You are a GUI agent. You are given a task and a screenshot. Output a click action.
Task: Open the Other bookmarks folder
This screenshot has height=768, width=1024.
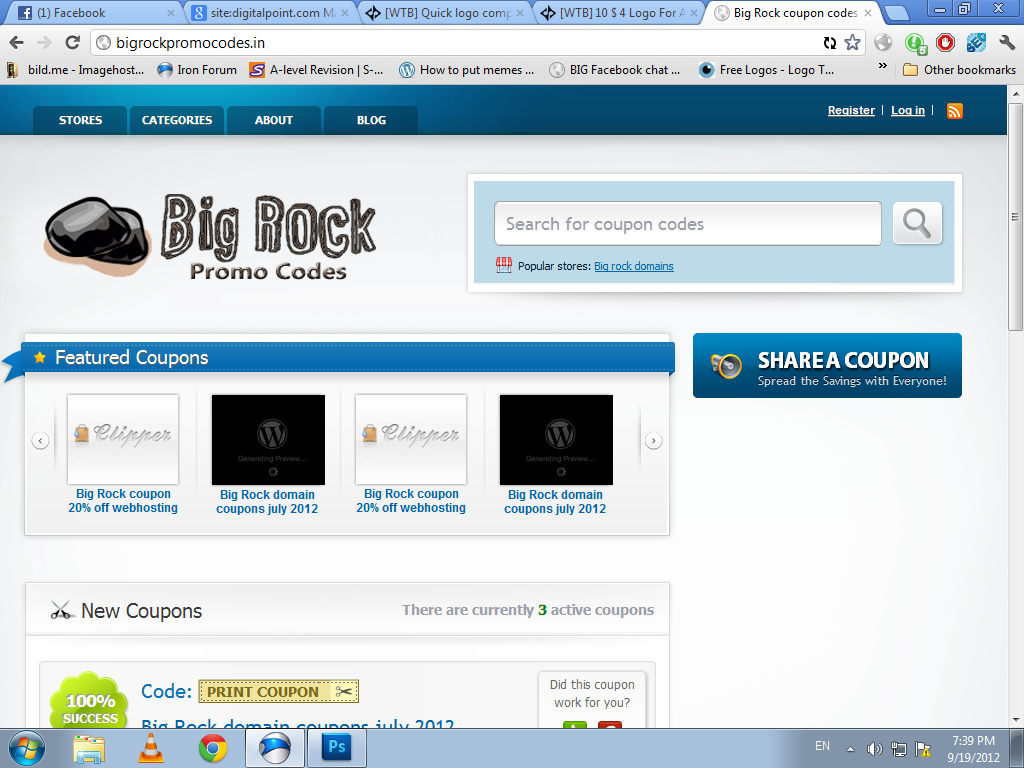click(959, 70)
